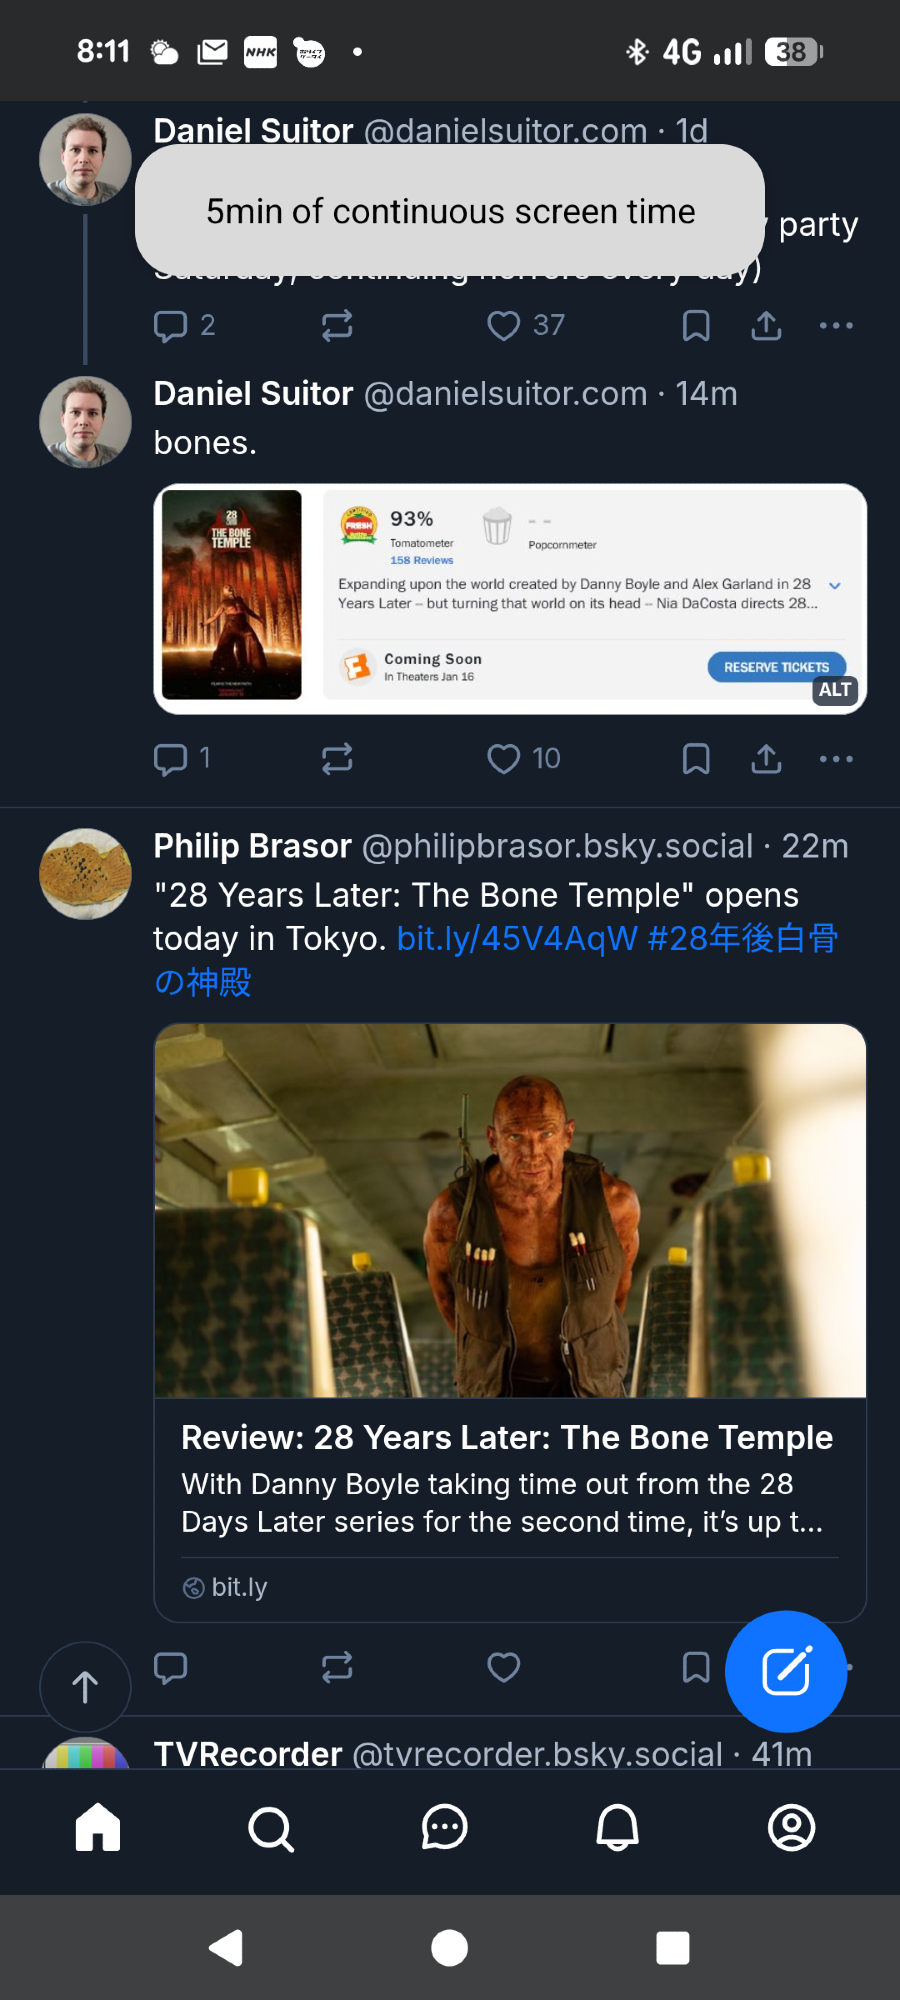The image size is (900, 2000).
Task: Open ALT text badge on Bone Temple image
Action: [835, 690]
